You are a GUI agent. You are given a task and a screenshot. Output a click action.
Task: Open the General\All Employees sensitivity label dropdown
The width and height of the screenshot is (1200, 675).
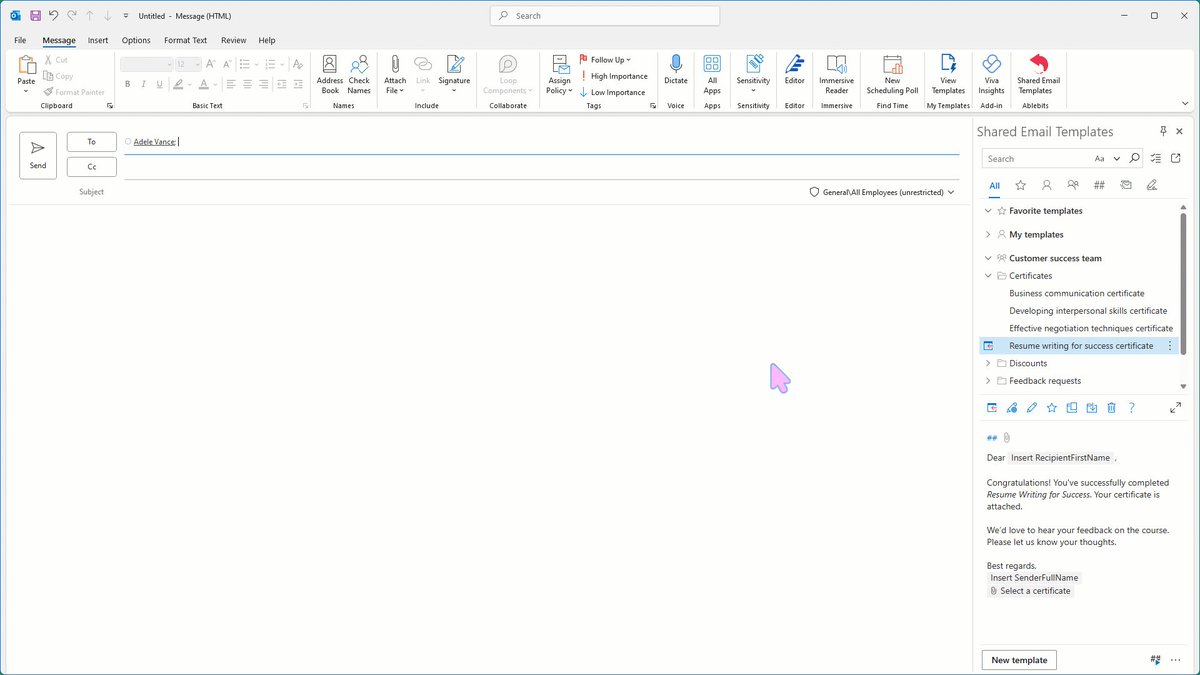tap(881, 192)
